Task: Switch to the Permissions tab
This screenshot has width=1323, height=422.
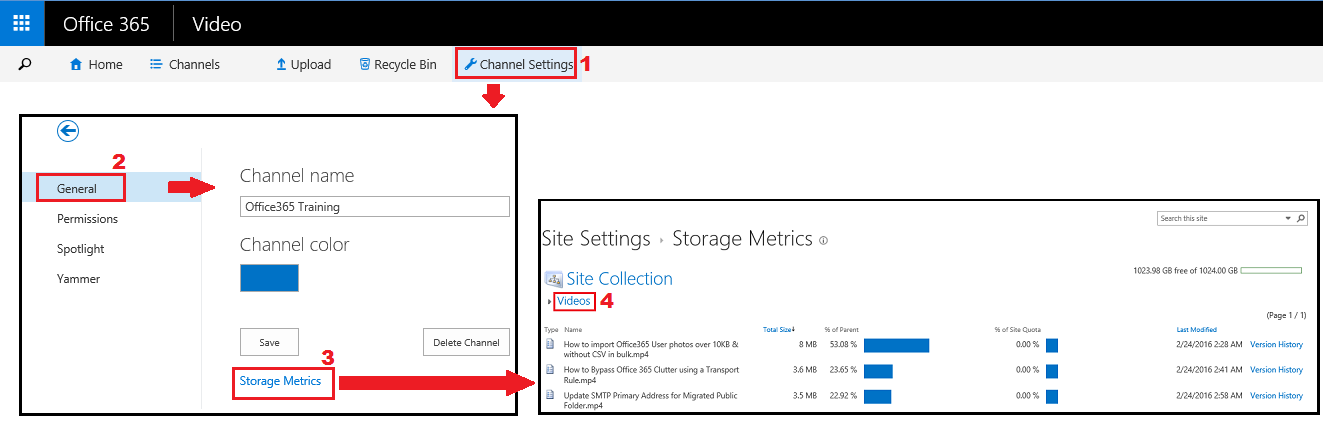Action: [x=87, y=218]
